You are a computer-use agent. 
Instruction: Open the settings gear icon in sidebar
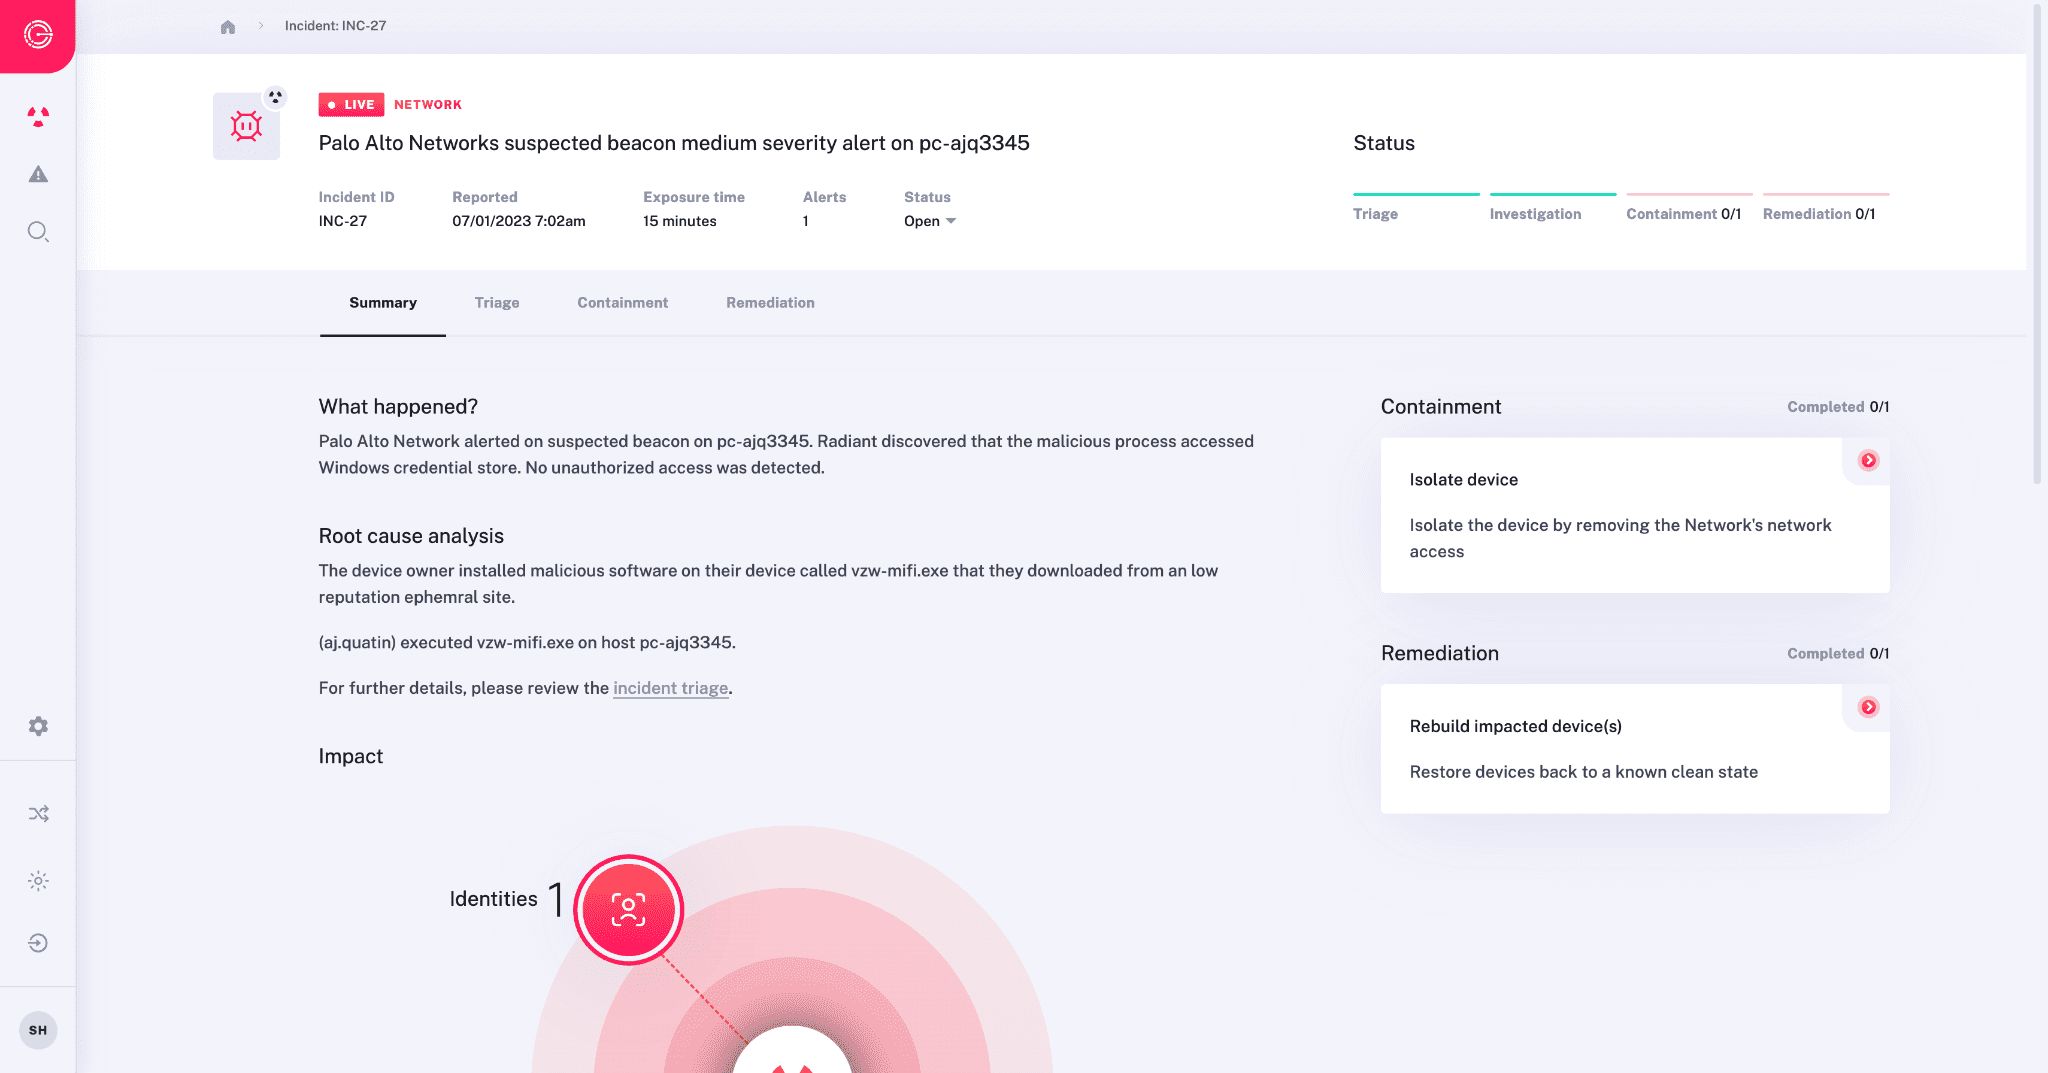coord(38,726)
